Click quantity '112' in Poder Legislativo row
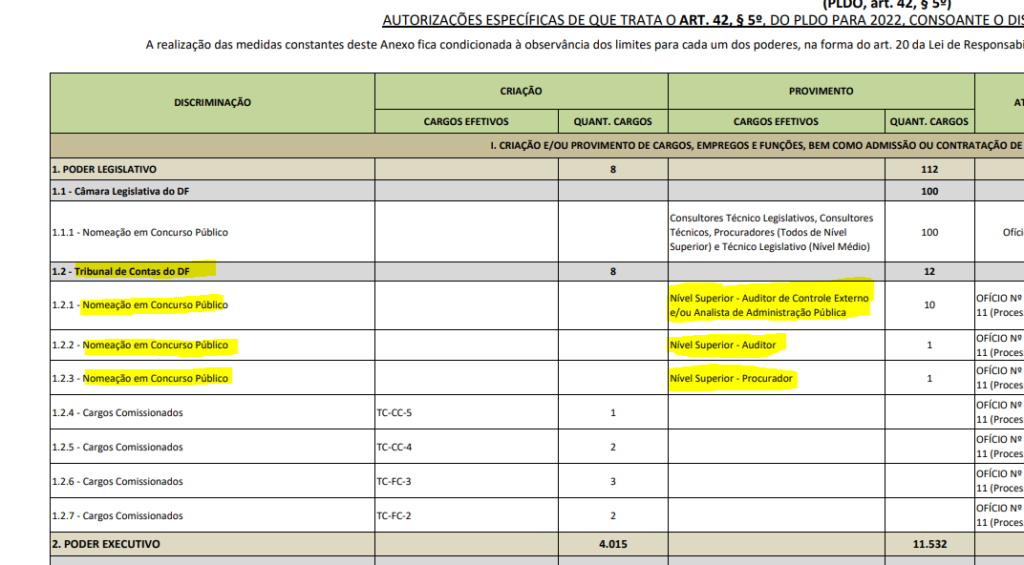 (929, 169)
